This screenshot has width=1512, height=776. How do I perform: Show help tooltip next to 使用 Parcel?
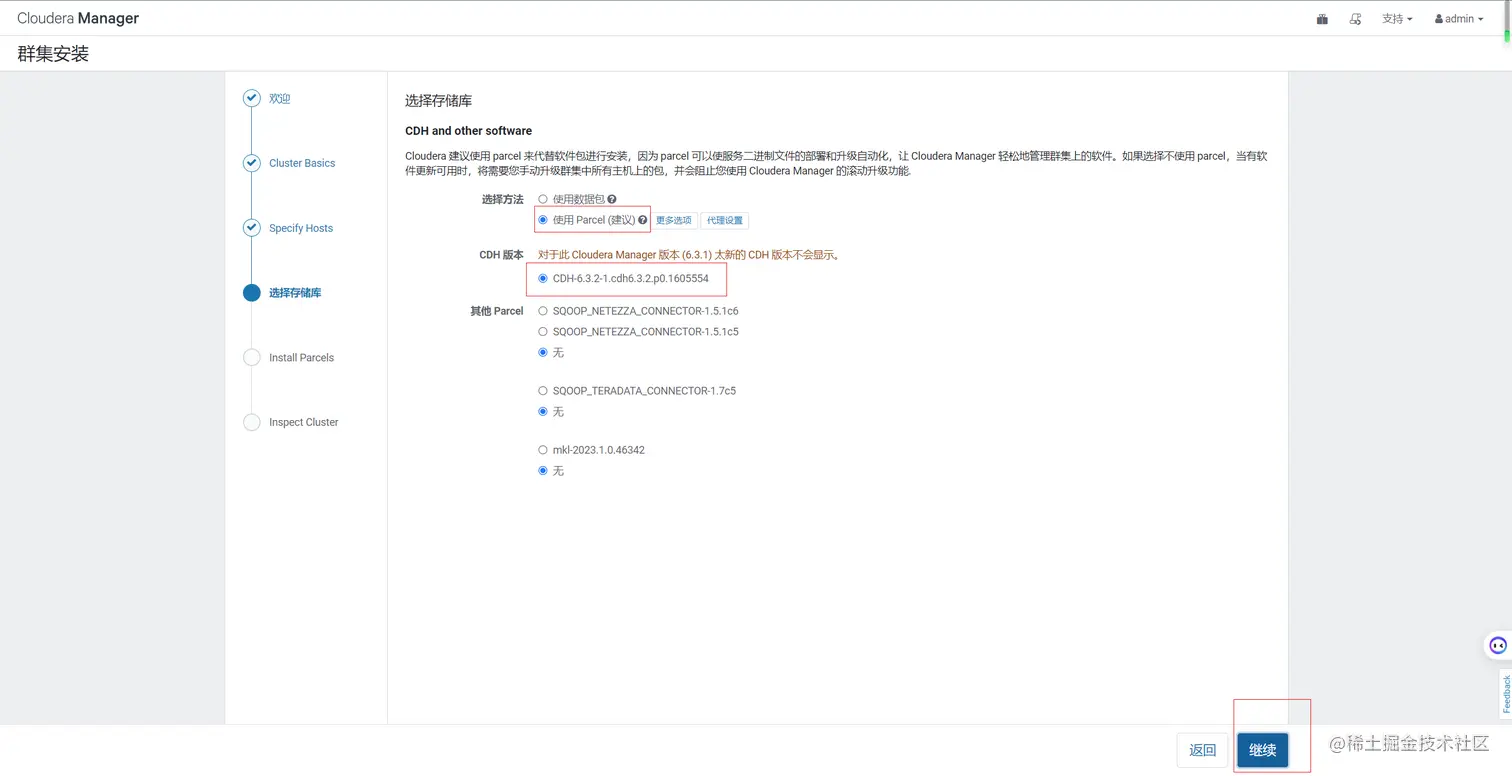(x=643, y=220)
